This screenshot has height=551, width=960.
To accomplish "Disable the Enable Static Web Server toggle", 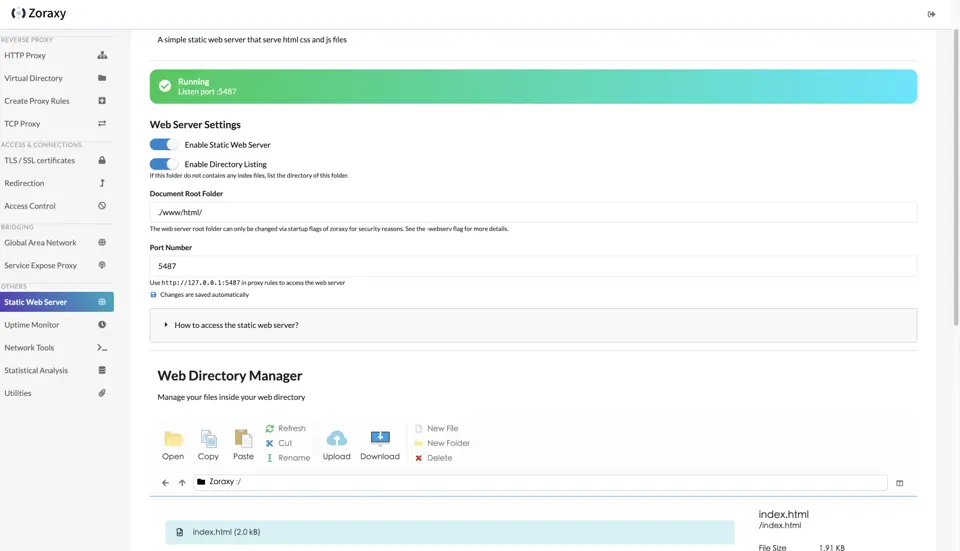I will [163, 144].
